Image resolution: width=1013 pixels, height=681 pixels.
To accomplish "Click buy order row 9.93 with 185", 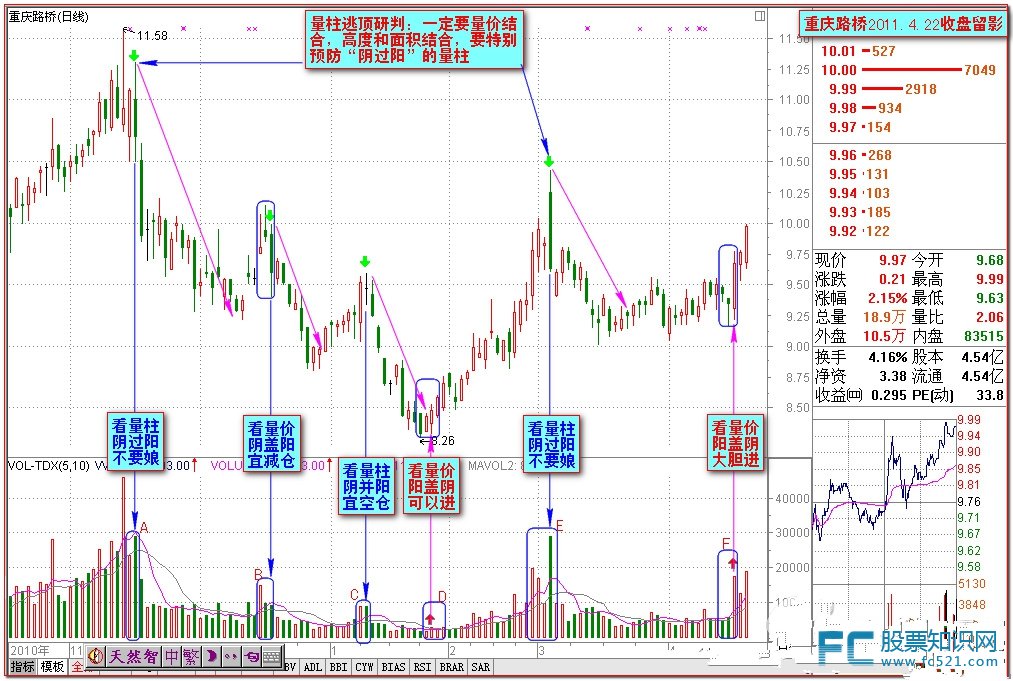I will [x=859, y=212].
